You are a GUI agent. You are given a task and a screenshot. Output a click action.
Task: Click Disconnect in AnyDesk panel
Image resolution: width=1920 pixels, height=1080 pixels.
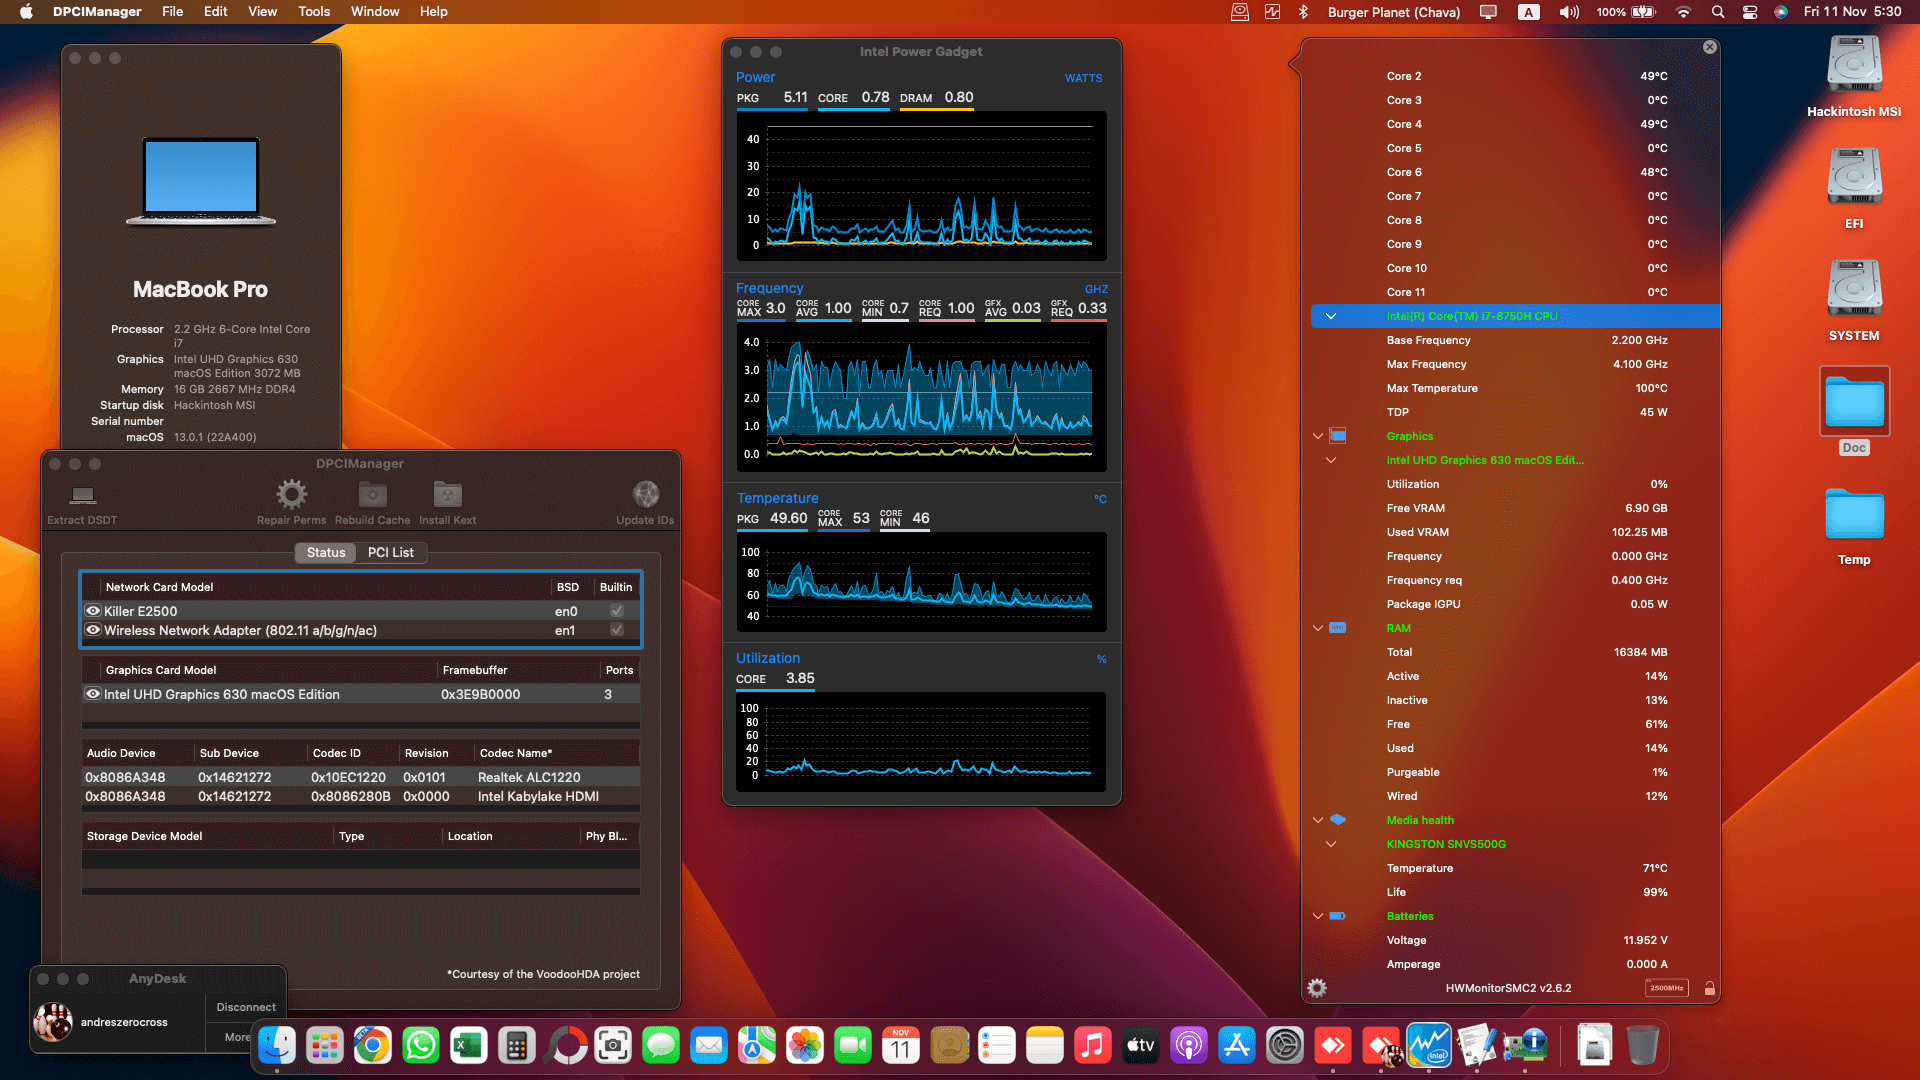pos(246,1007)
